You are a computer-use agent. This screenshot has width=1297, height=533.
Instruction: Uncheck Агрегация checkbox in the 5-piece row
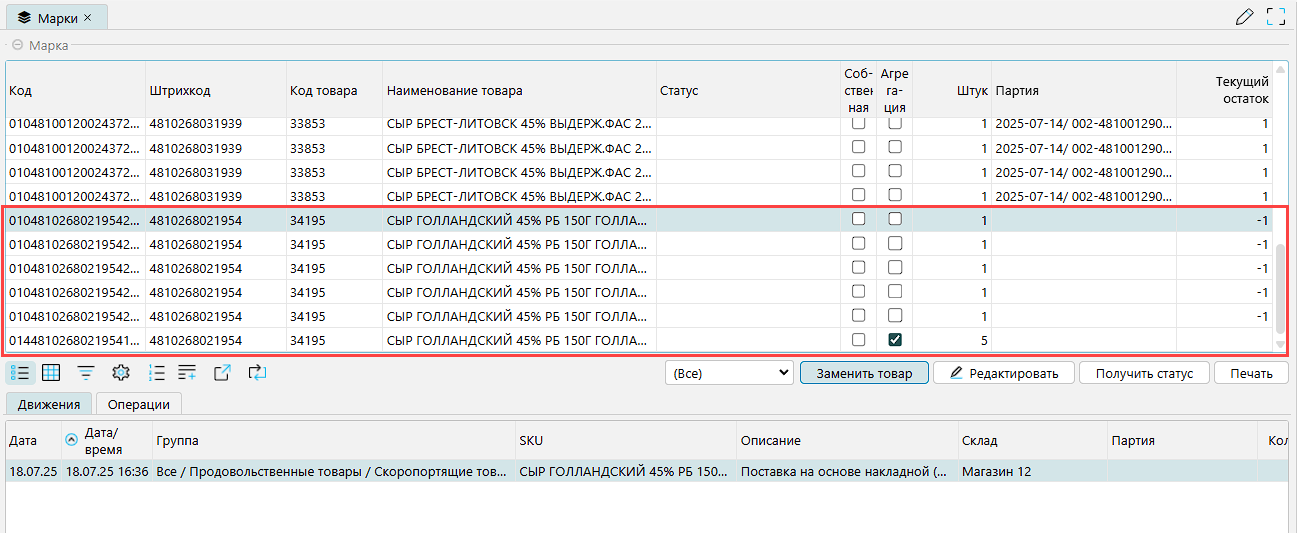tap(895, 340)
